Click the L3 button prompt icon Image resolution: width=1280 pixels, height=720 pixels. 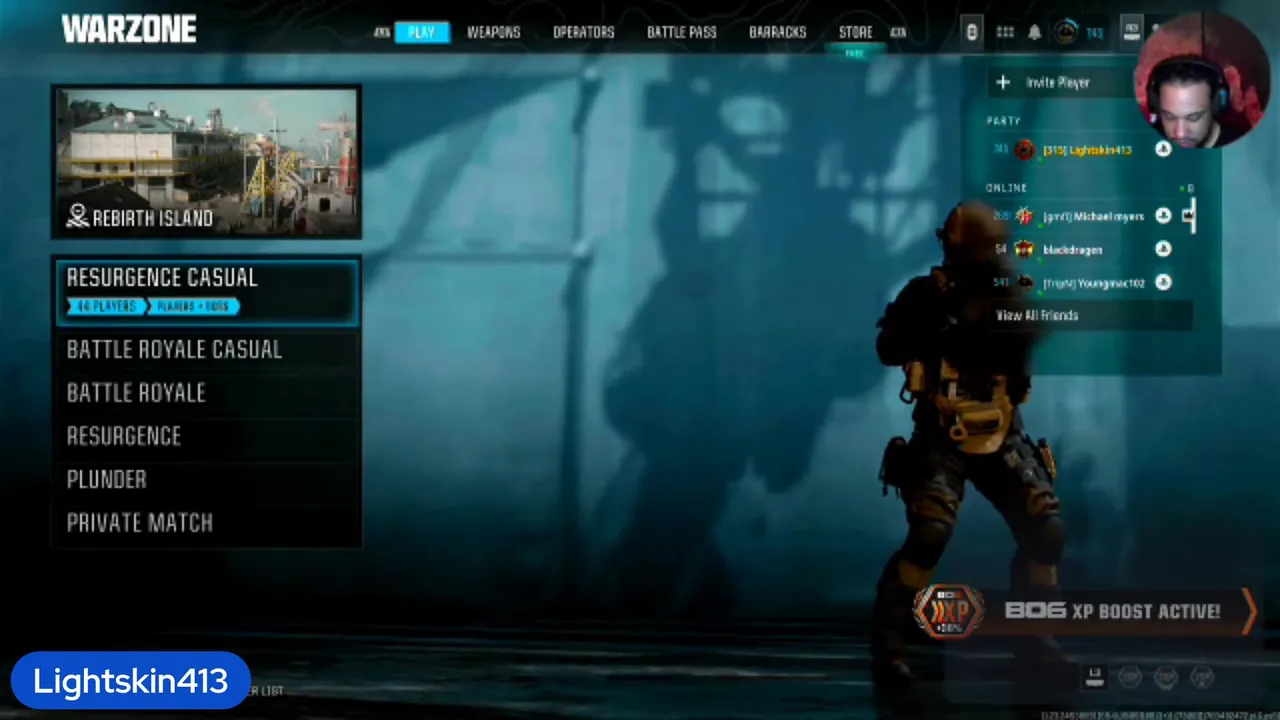coord(1094,677)
